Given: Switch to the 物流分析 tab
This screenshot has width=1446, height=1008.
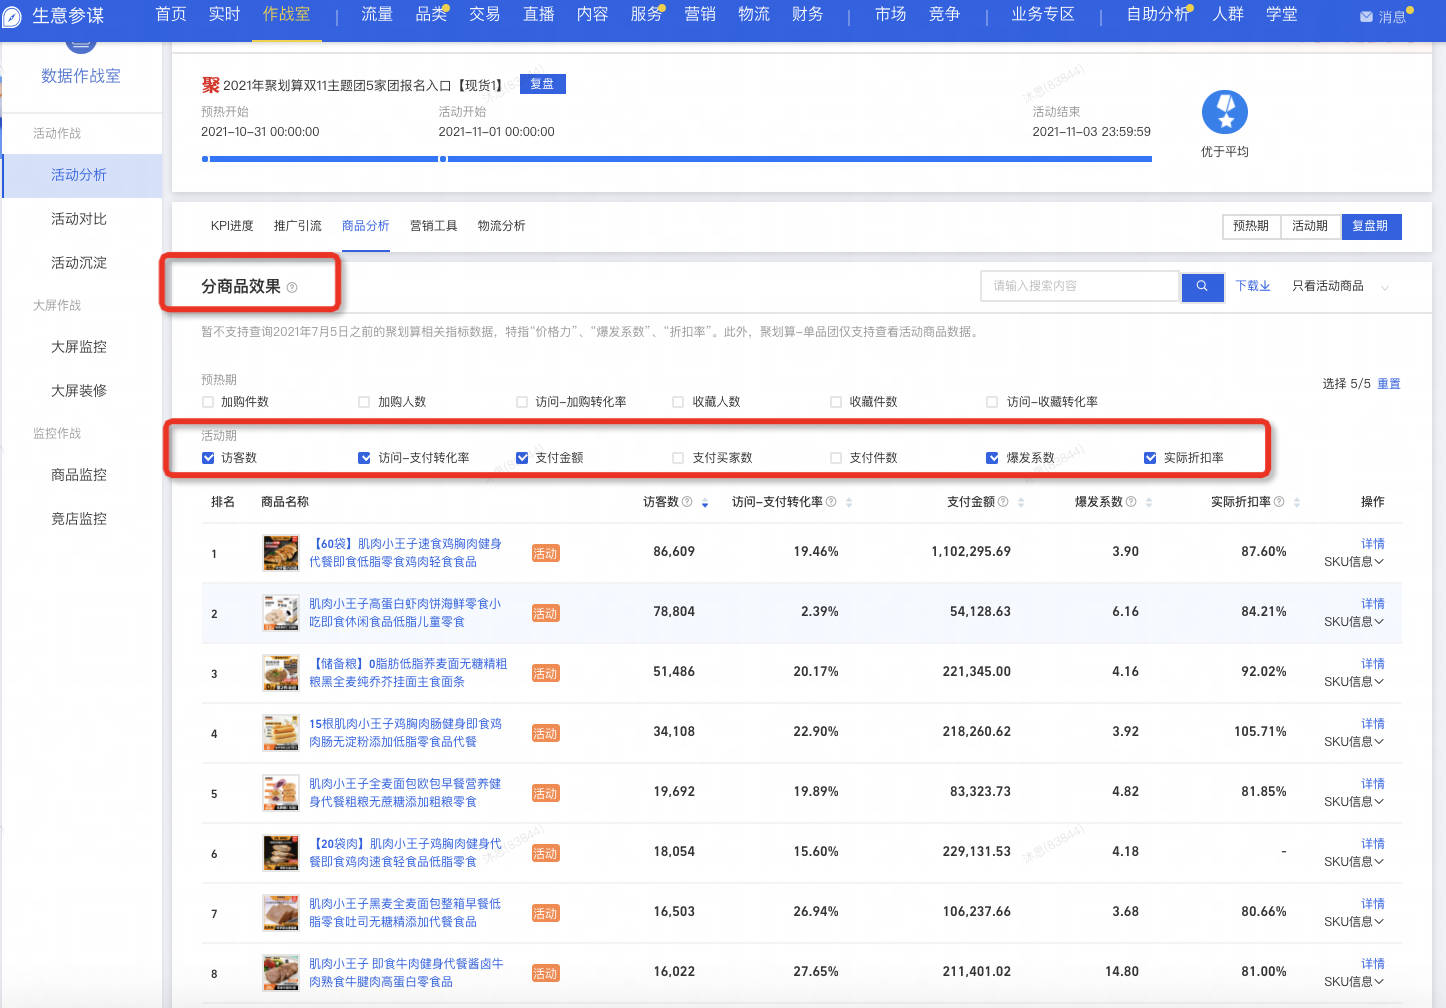Looking at the screenshot, I should coord(502,226).
